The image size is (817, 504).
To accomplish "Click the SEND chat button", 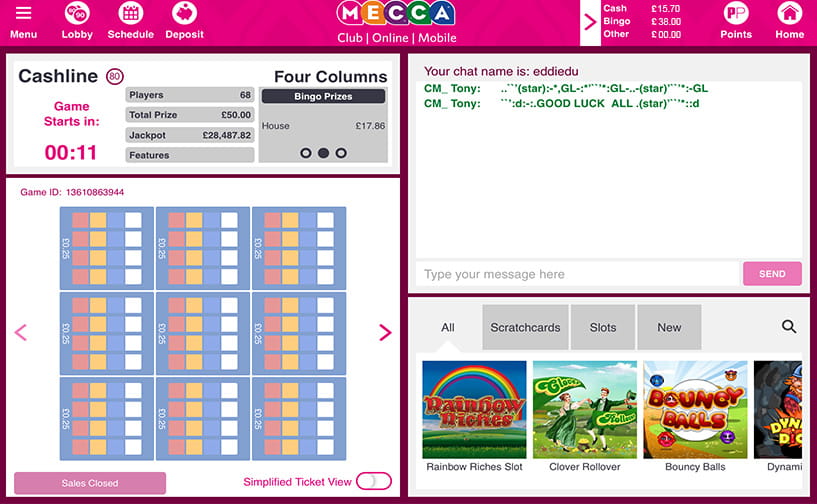I will point(772,274).
